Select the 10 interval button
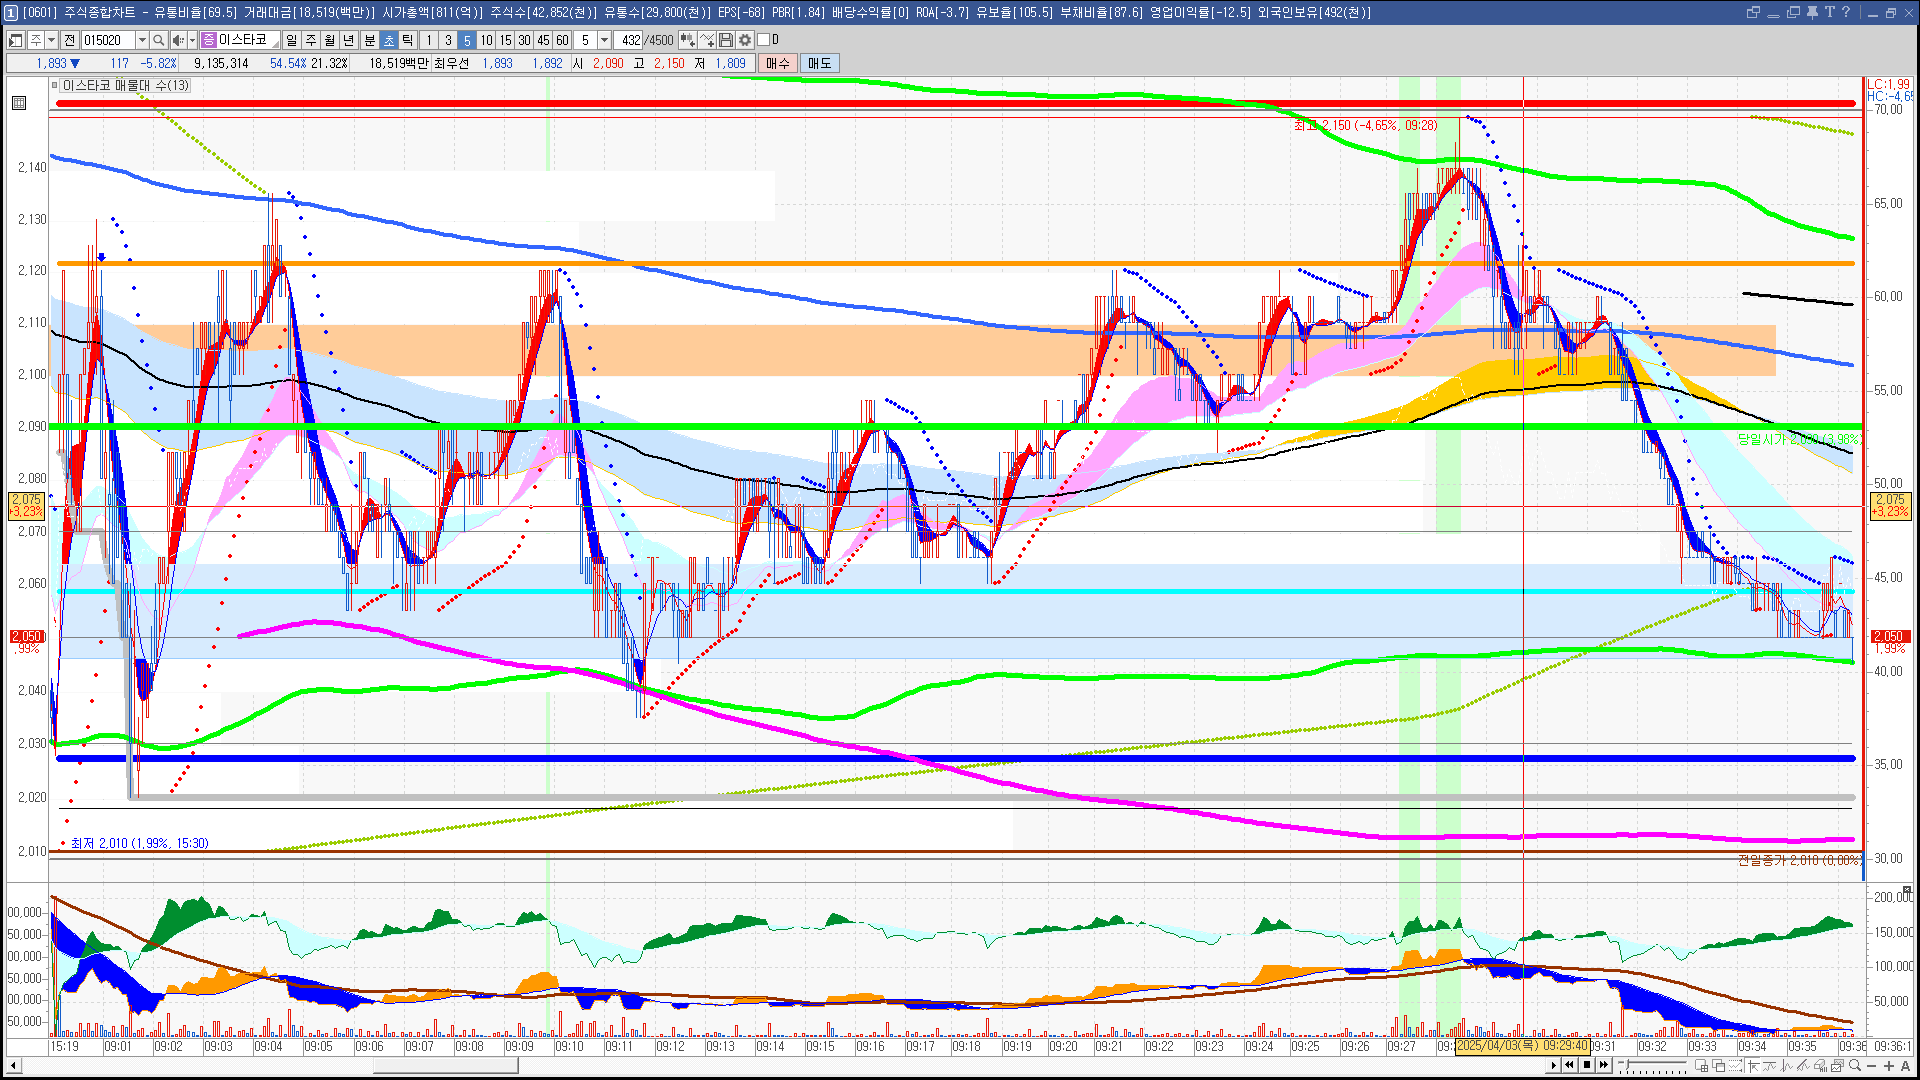Viewport: 1920px width, 1080px height. tap(486, 40)
